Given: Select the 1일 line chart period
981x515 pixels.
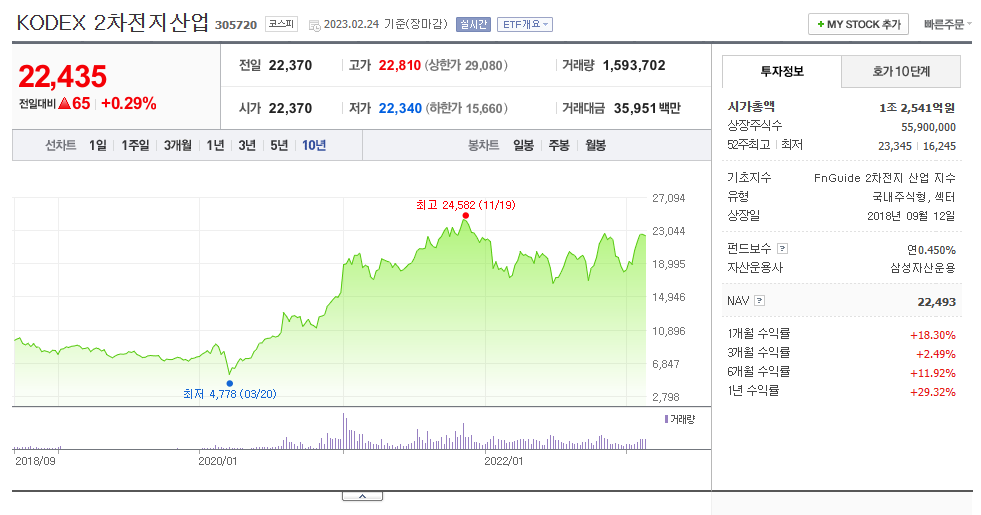Looking at the screenshot, I should (98, 145).
